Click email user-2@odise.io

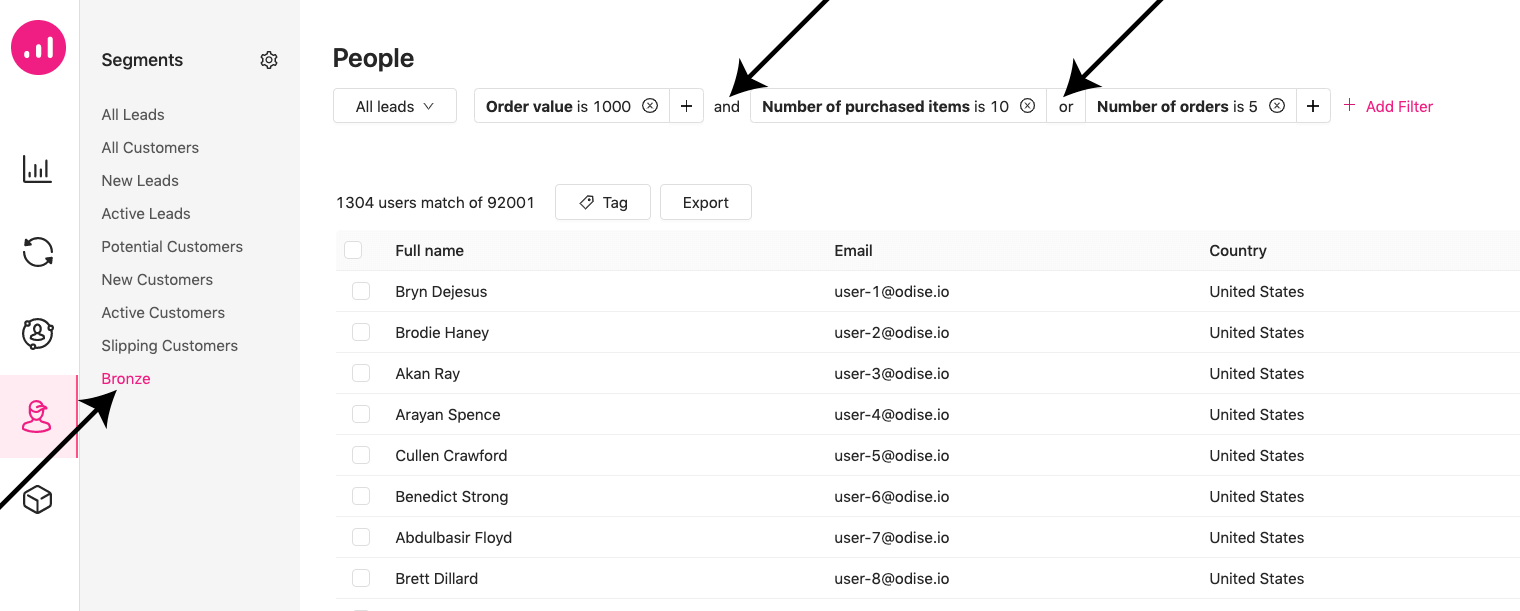coord(892,332)
